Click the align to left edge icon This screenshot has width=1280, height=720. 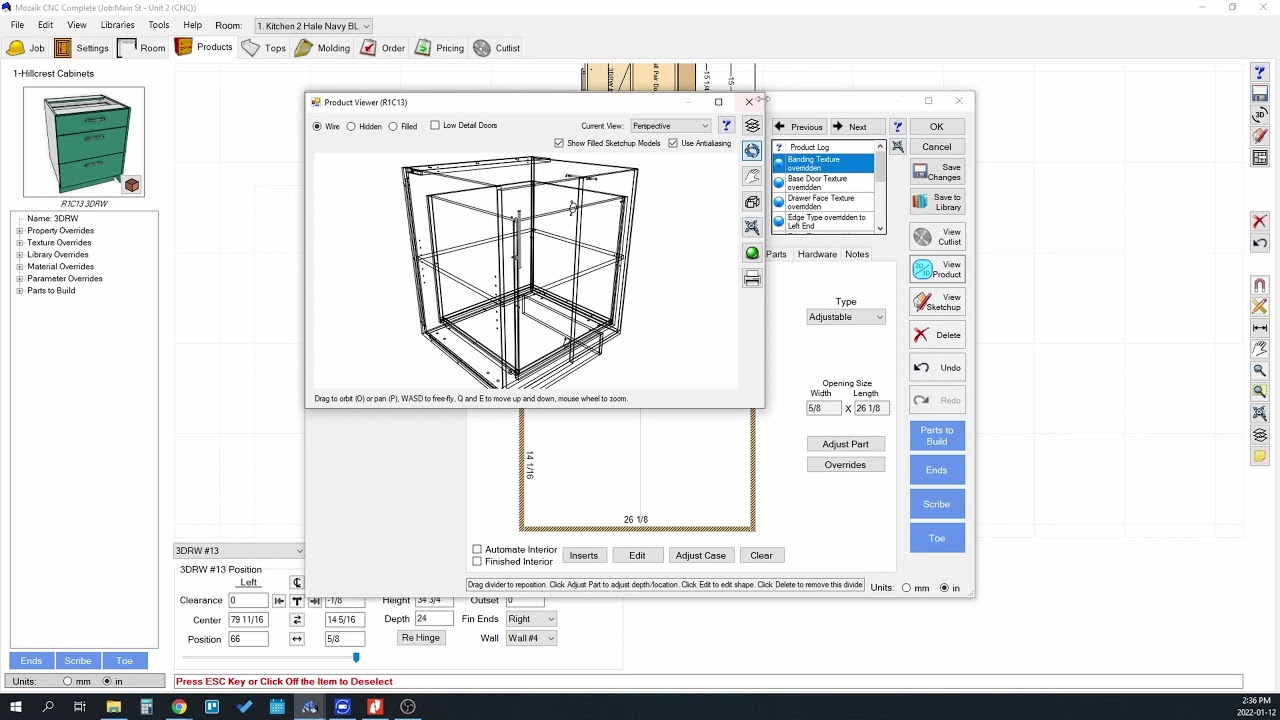click(279, 601)
